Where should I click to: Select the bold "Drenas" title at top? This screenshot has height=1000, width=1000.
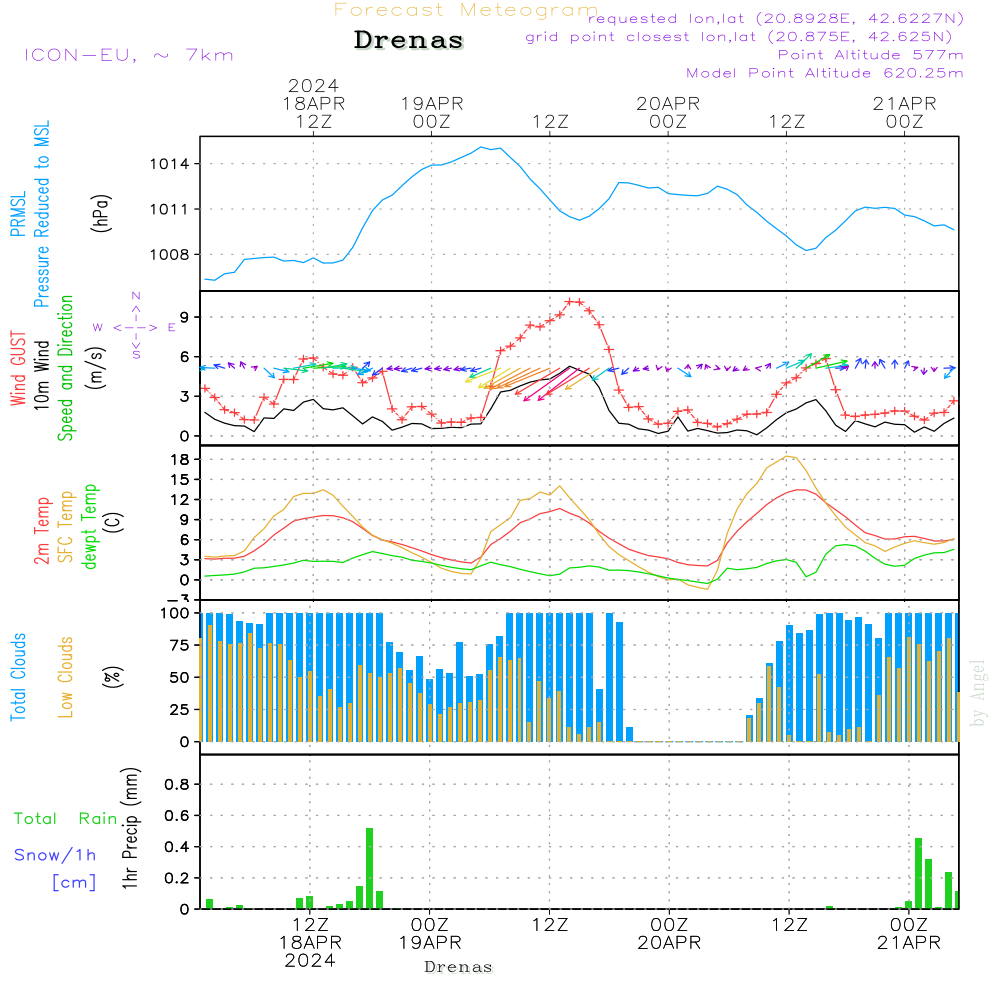[x=409, y=40]
